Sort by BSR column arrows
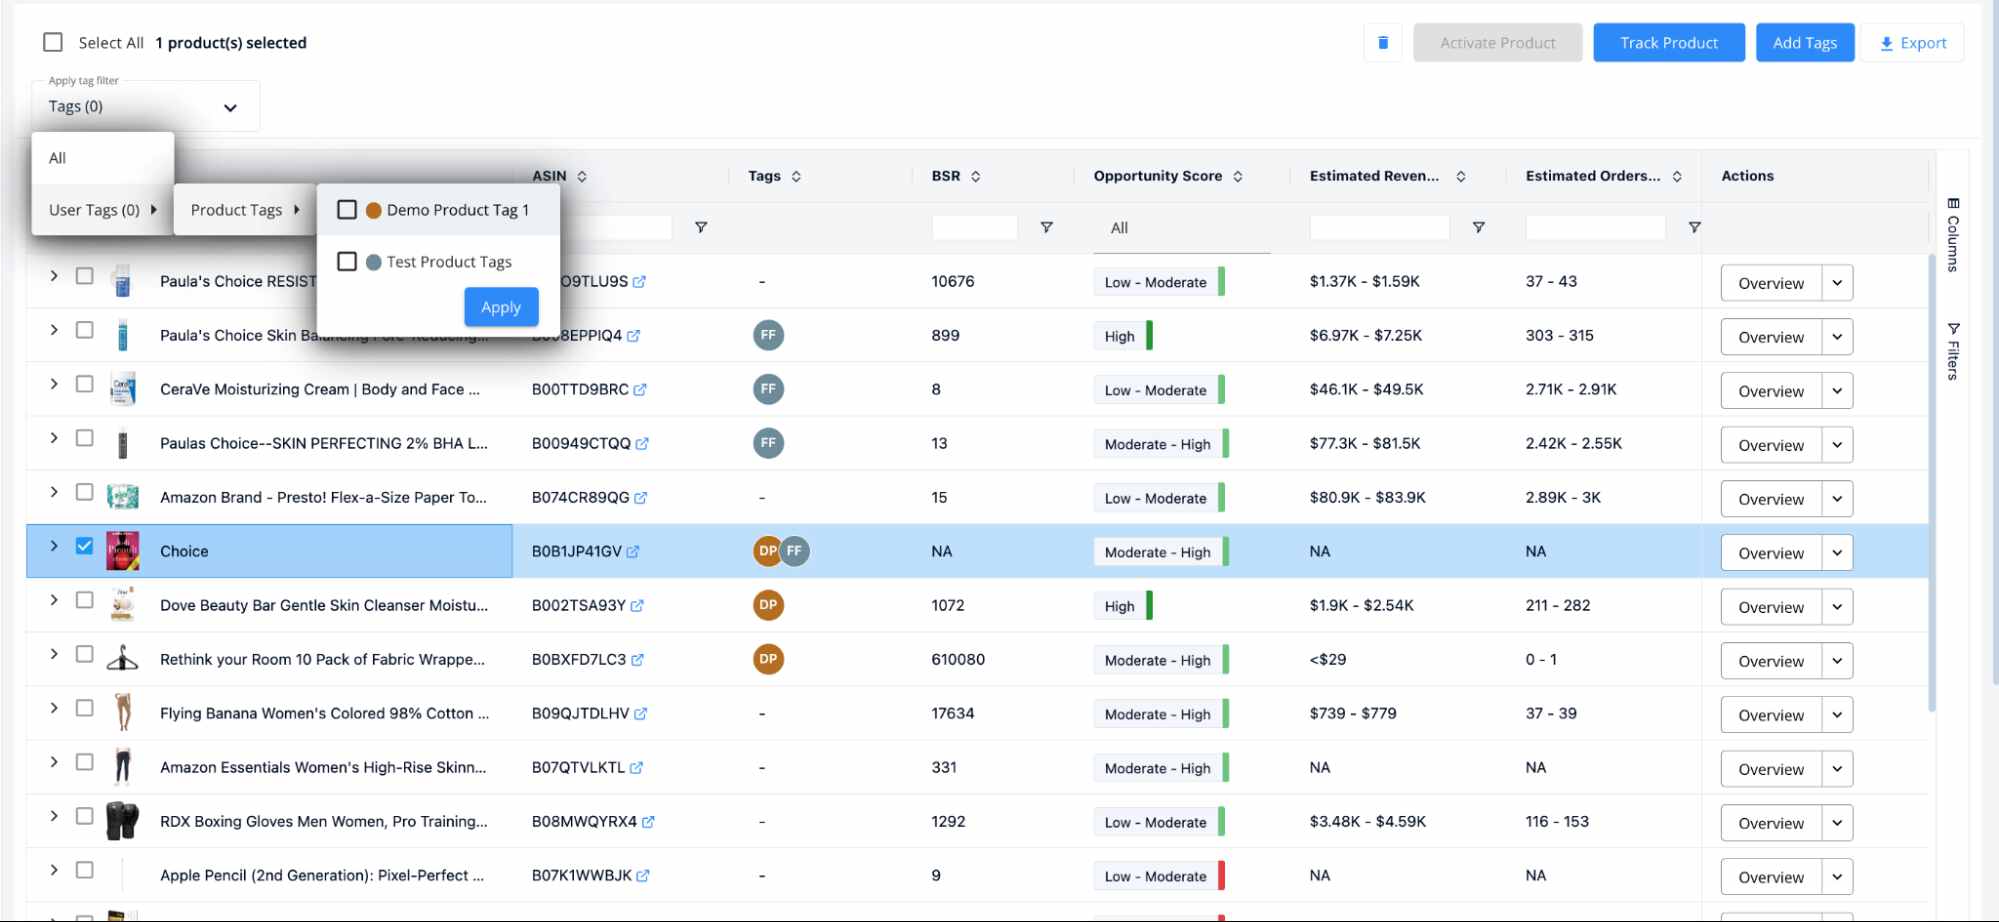The image size is (1999, 922). click(975, 176)
